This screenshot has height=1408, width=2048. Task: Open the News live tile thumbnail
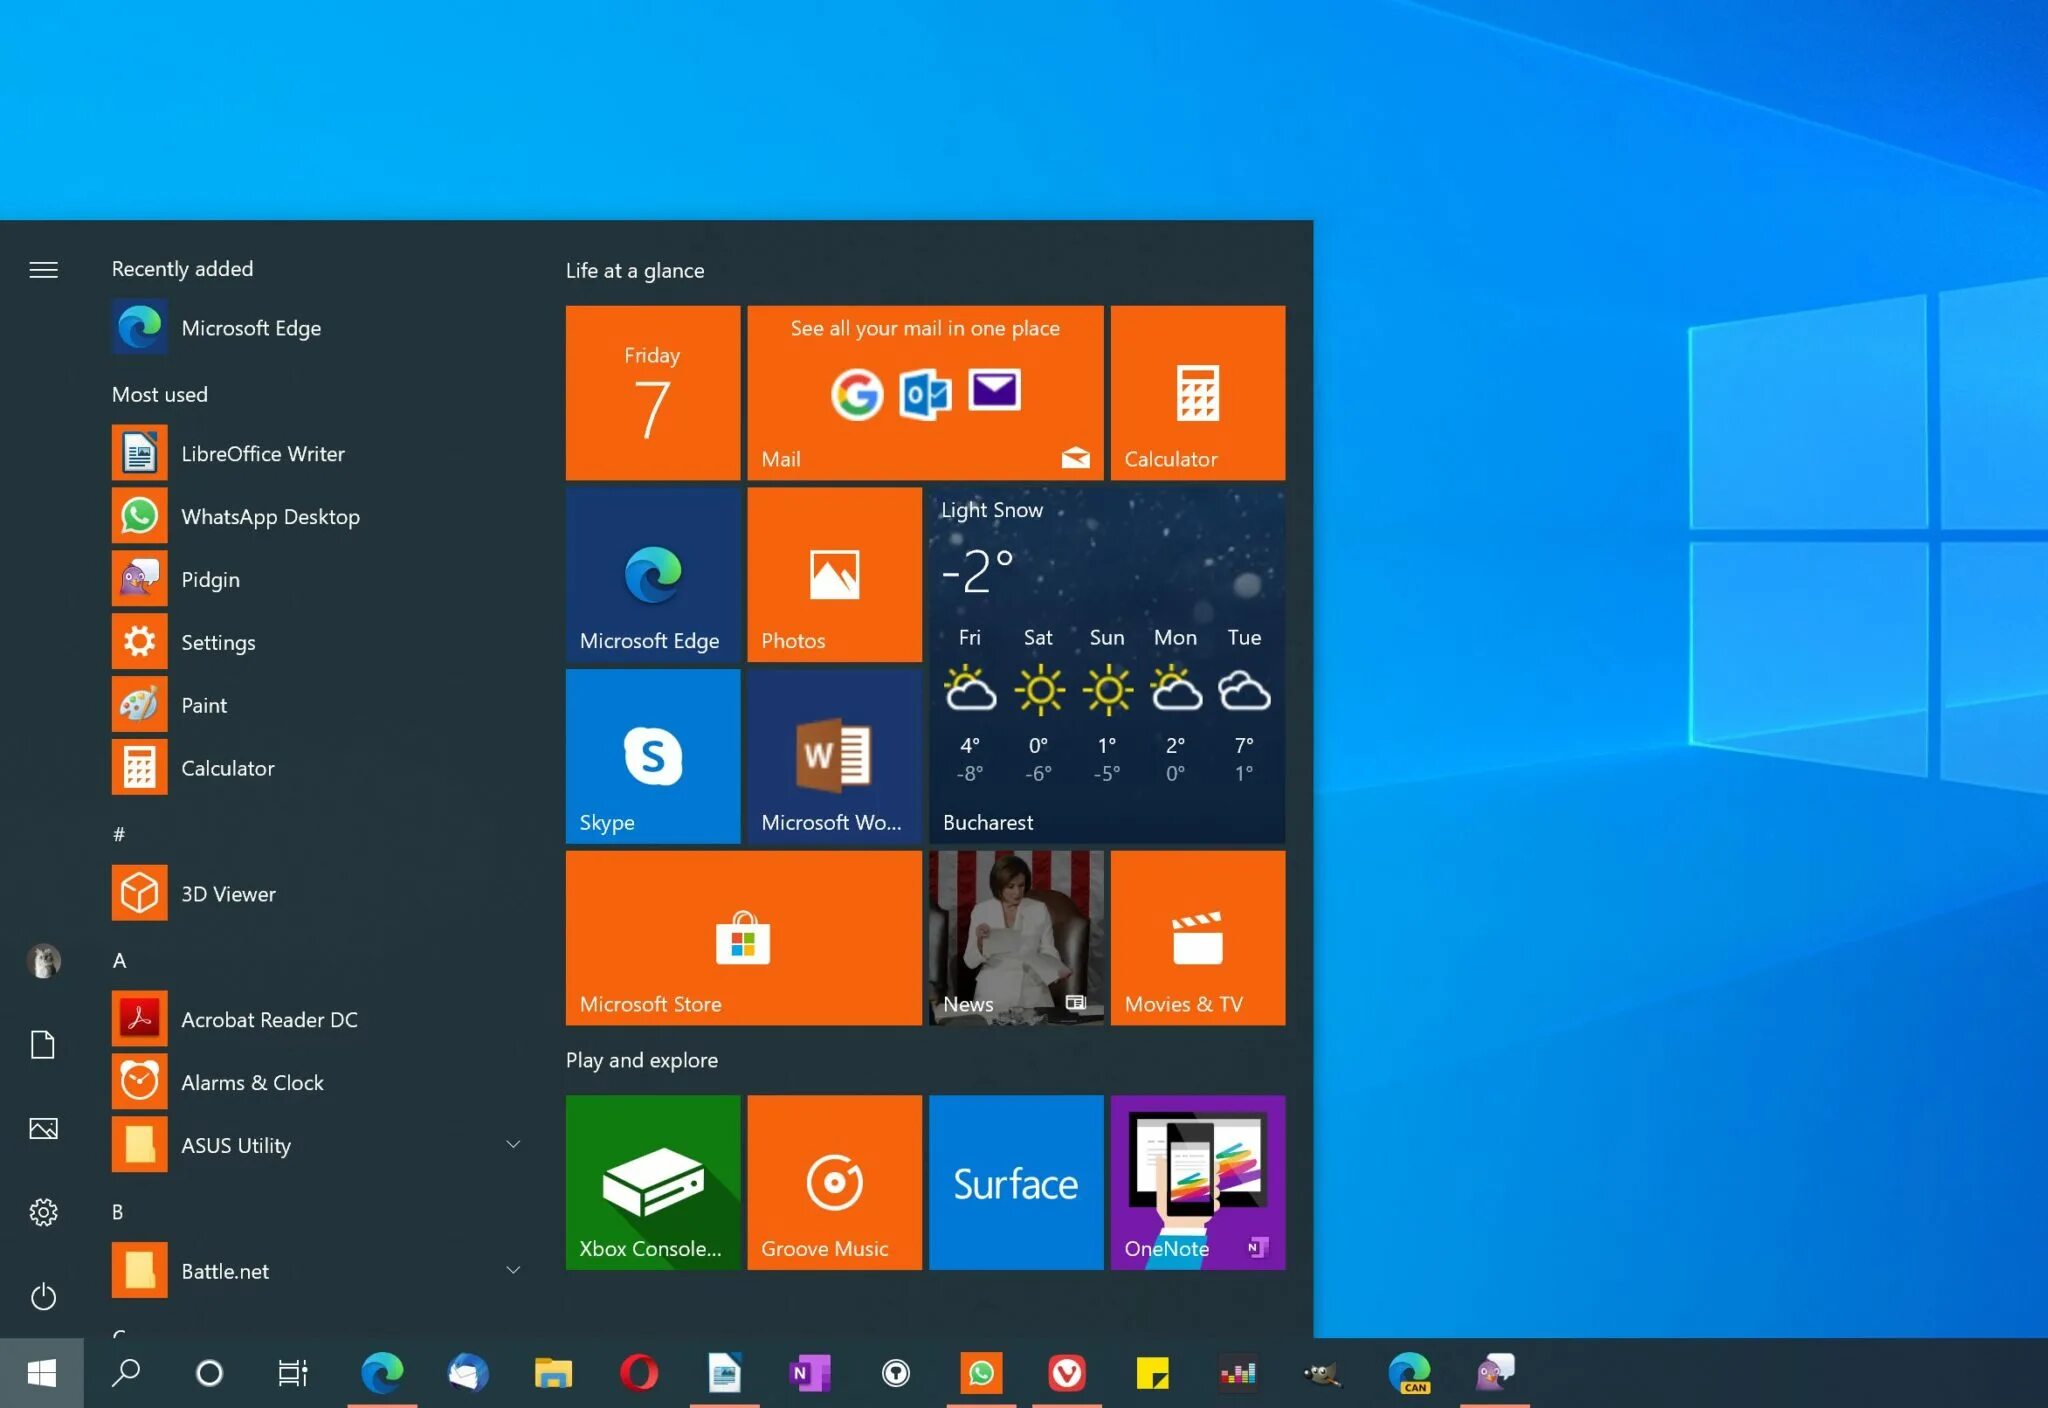(x=1016, y=938)
